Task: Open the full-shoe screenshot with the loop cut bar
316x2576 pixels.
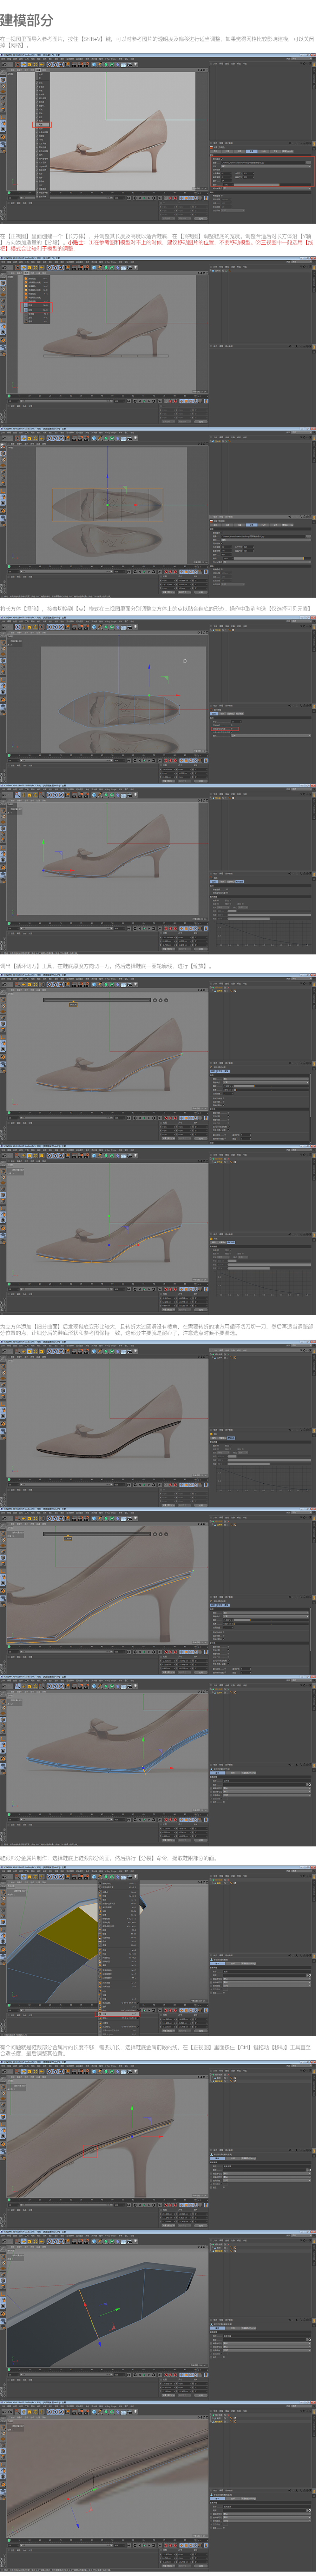Action: [158, 1058]
